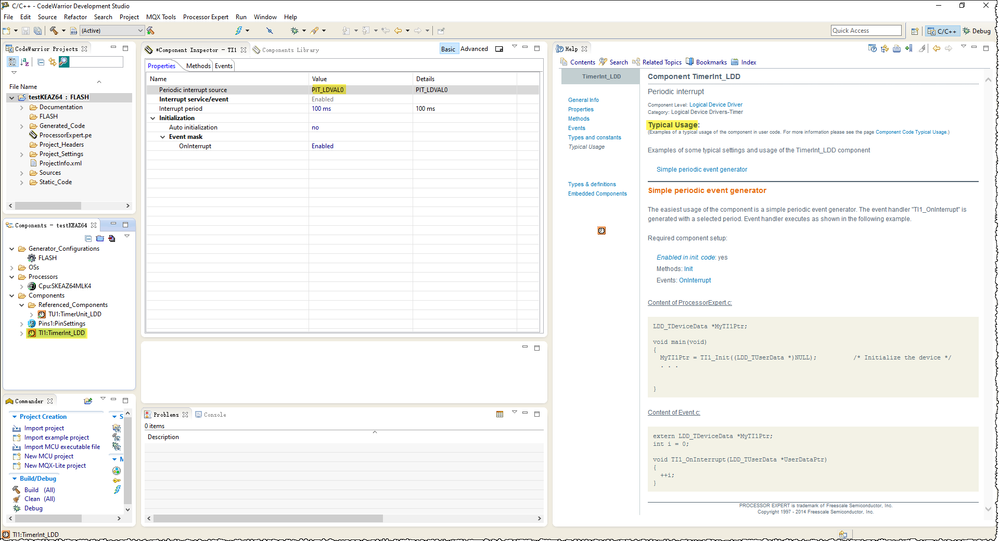Open the (Active) build configuration dropdown
This screenshot has width=999, height=541.
click(x=111, y=31)
